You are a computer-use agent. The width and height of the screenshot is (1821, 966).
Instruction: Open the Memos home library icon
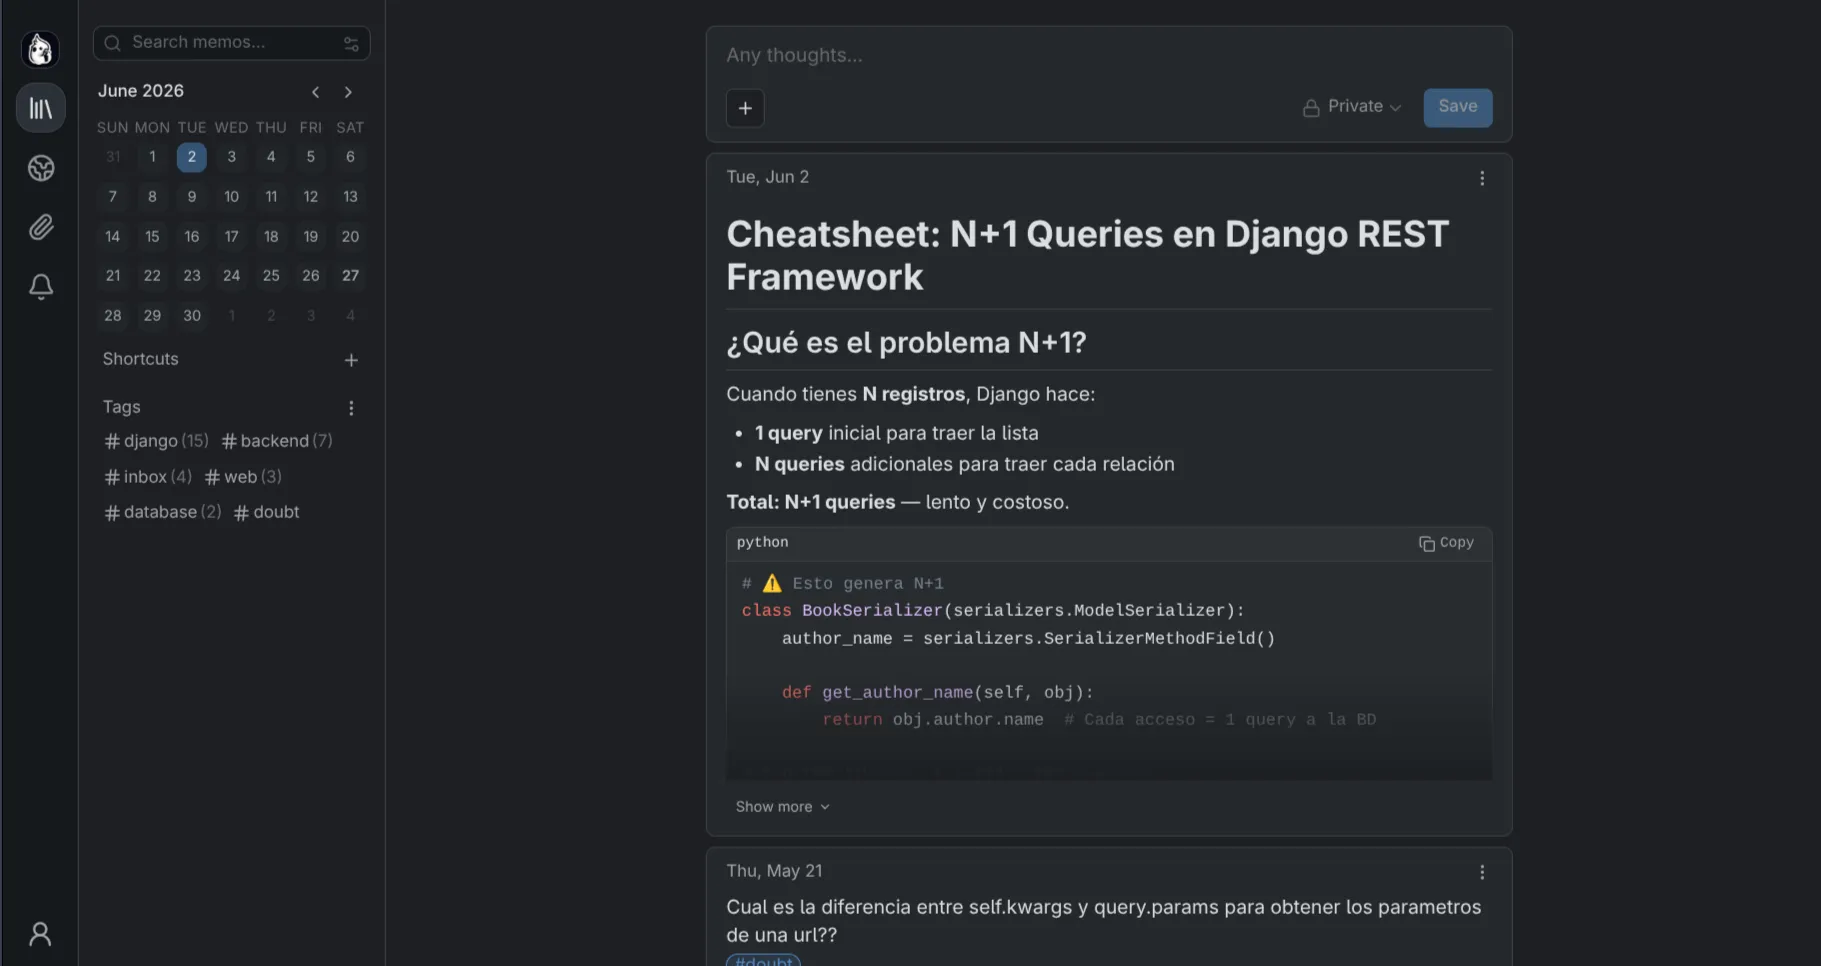coord(41,108)
